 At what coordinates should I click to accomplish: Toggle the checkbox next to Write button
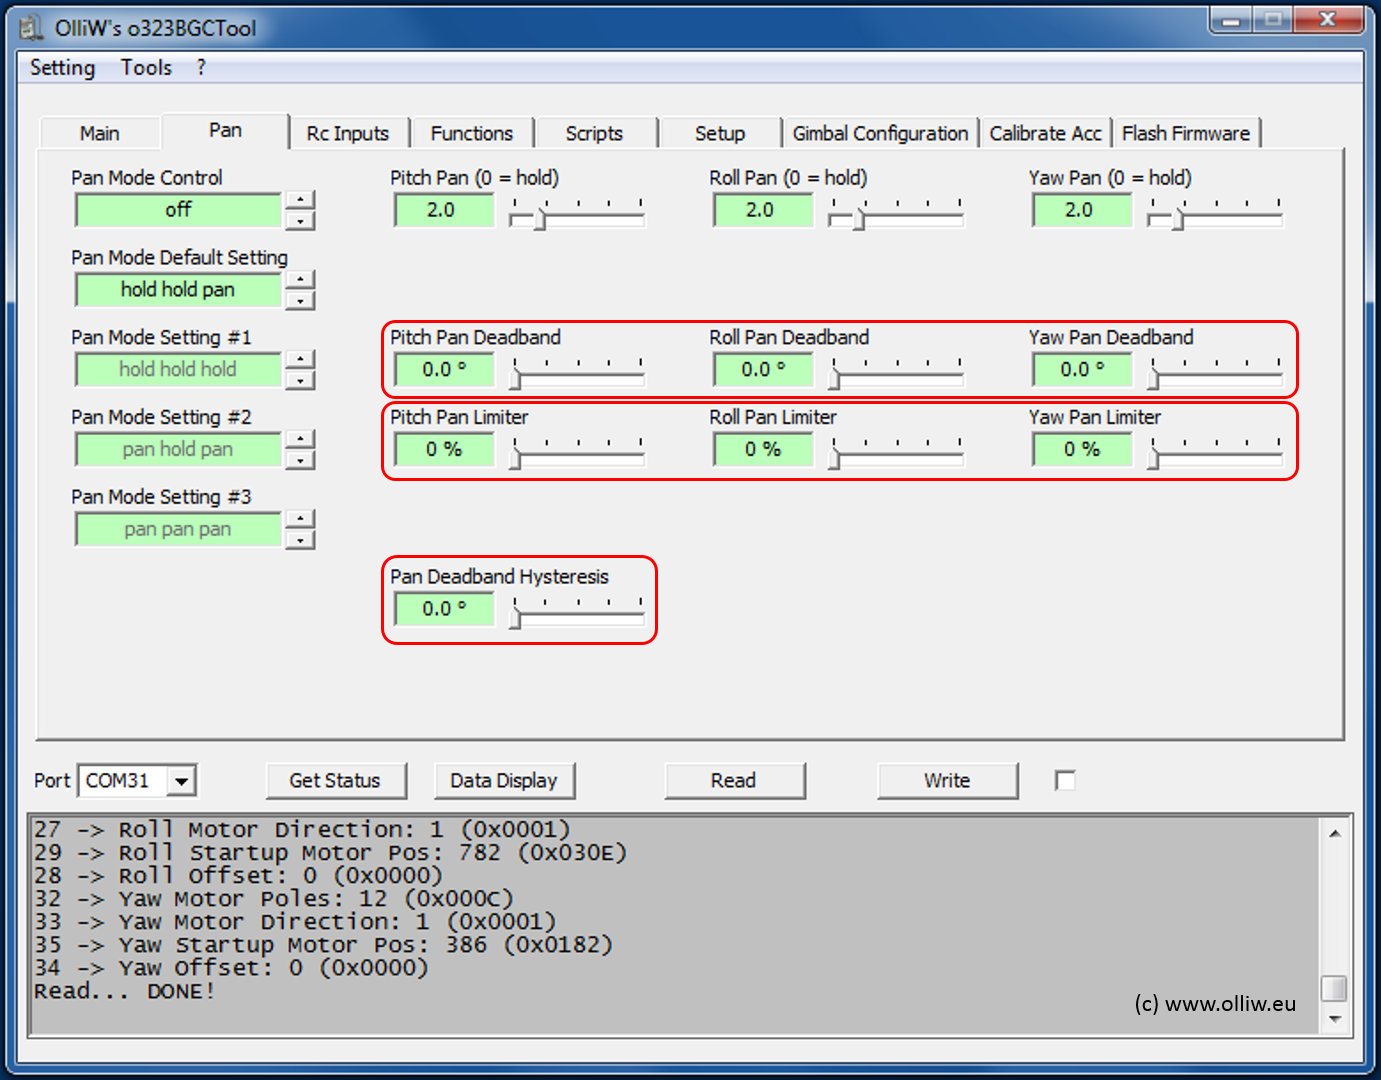tap(1065, 780)
